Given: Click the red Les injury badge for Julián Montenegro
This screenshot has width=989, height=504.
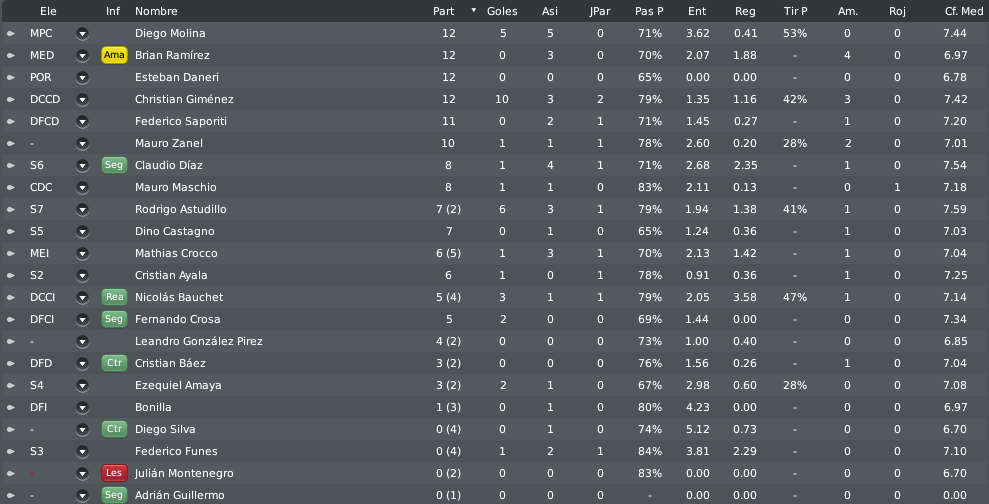Looking at the screenshot, I should coord(114,473).
